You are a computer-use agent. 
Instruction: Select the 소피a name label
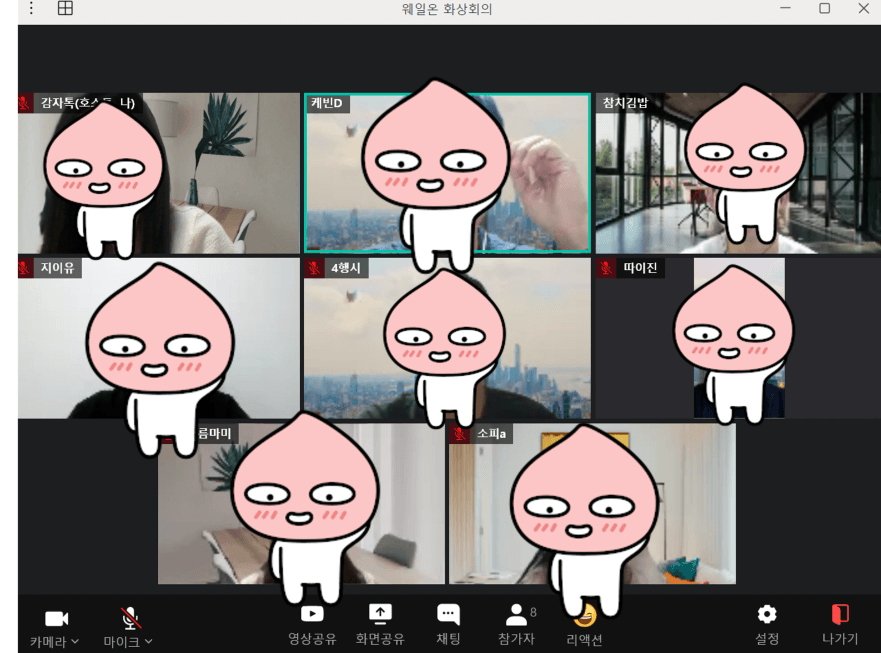click(x=491, y=433)
